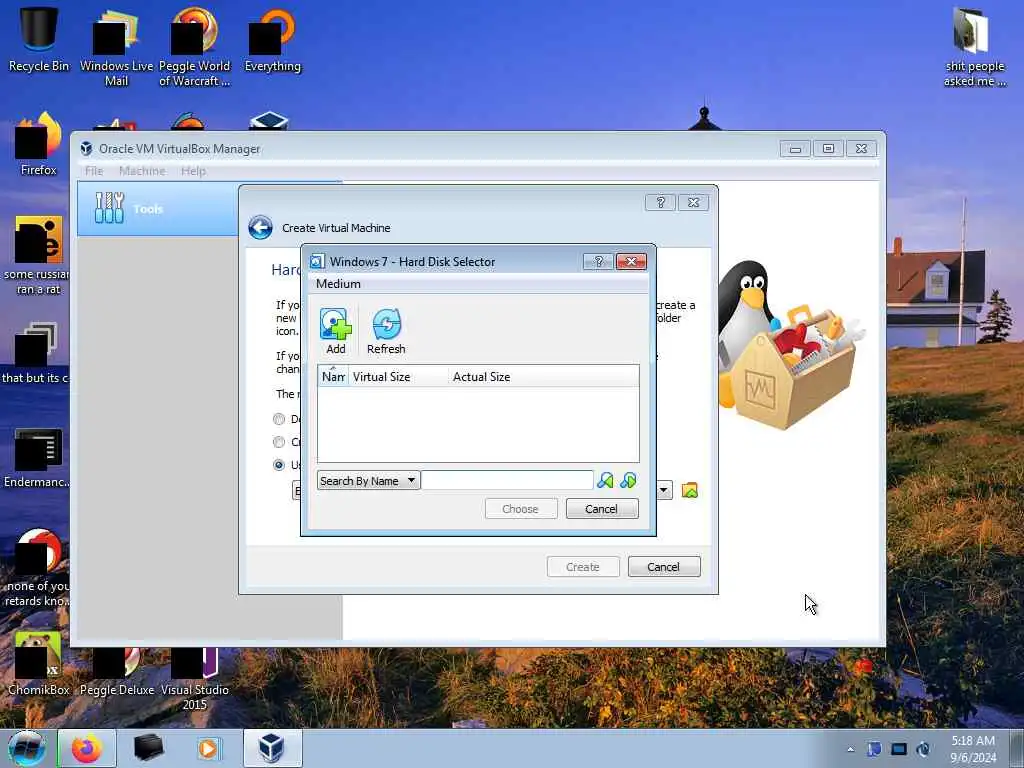
Task: Click into the disk search text field
Action: point(507,481)
